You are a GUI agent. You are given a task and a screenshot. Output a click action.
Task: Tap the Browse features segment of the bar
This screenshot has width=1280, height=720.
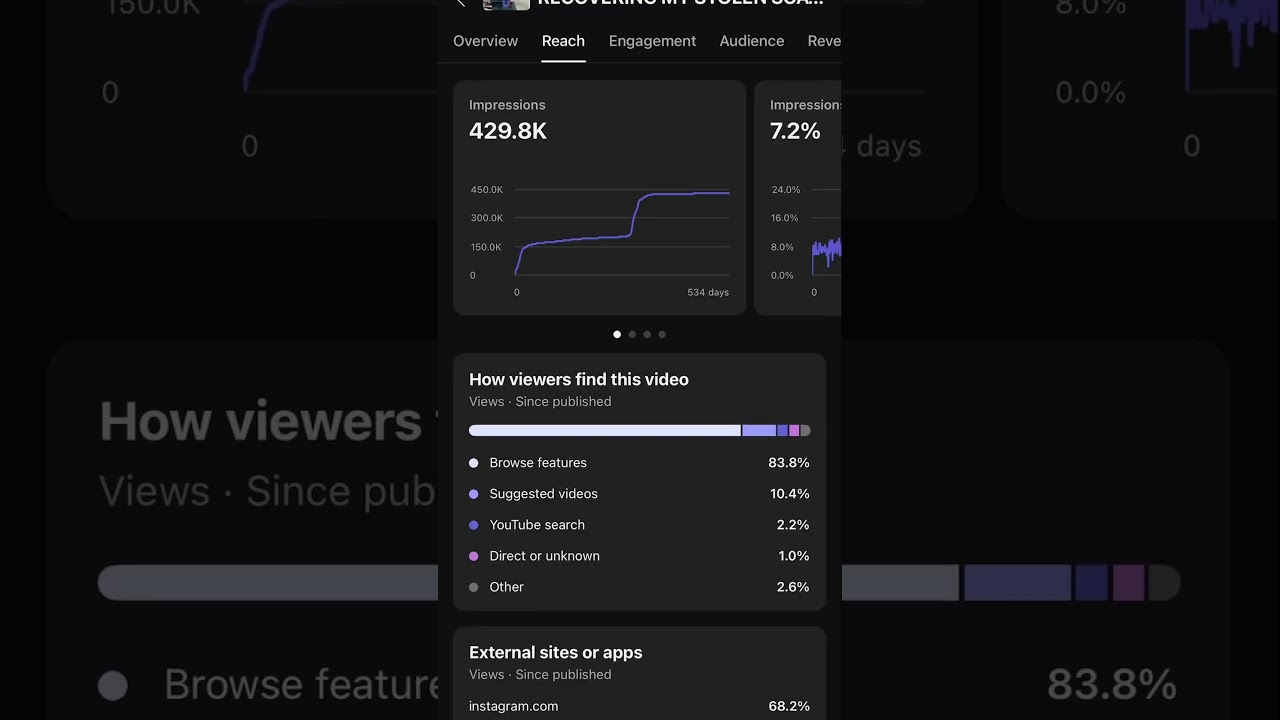pos(605,431)
